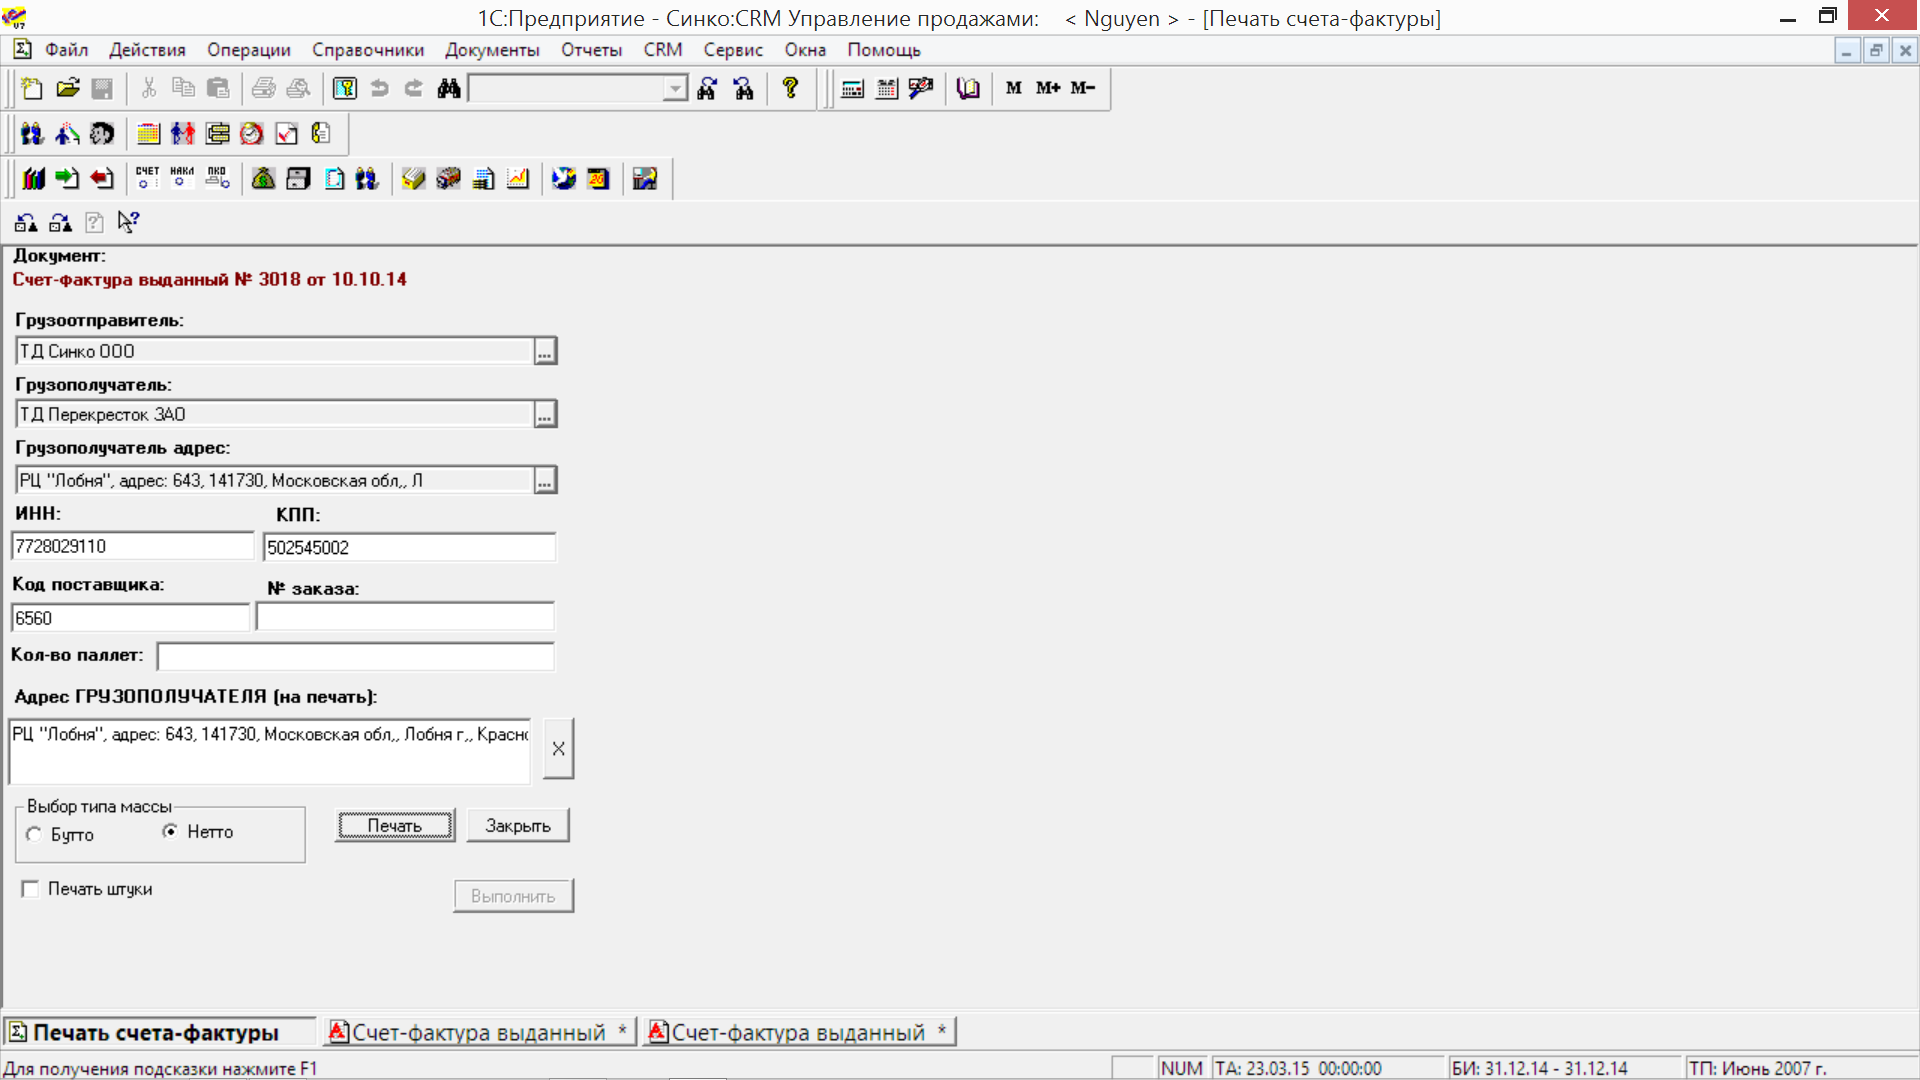
Task: Click the binoculars Find icon in toolbar
Action: click(449, 89)
